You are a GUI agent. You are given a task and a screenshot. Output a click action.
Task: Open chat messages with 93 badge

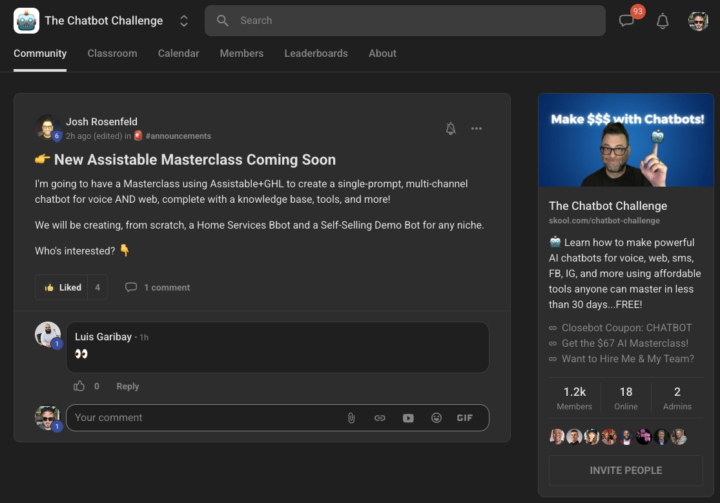click(627, 21)
